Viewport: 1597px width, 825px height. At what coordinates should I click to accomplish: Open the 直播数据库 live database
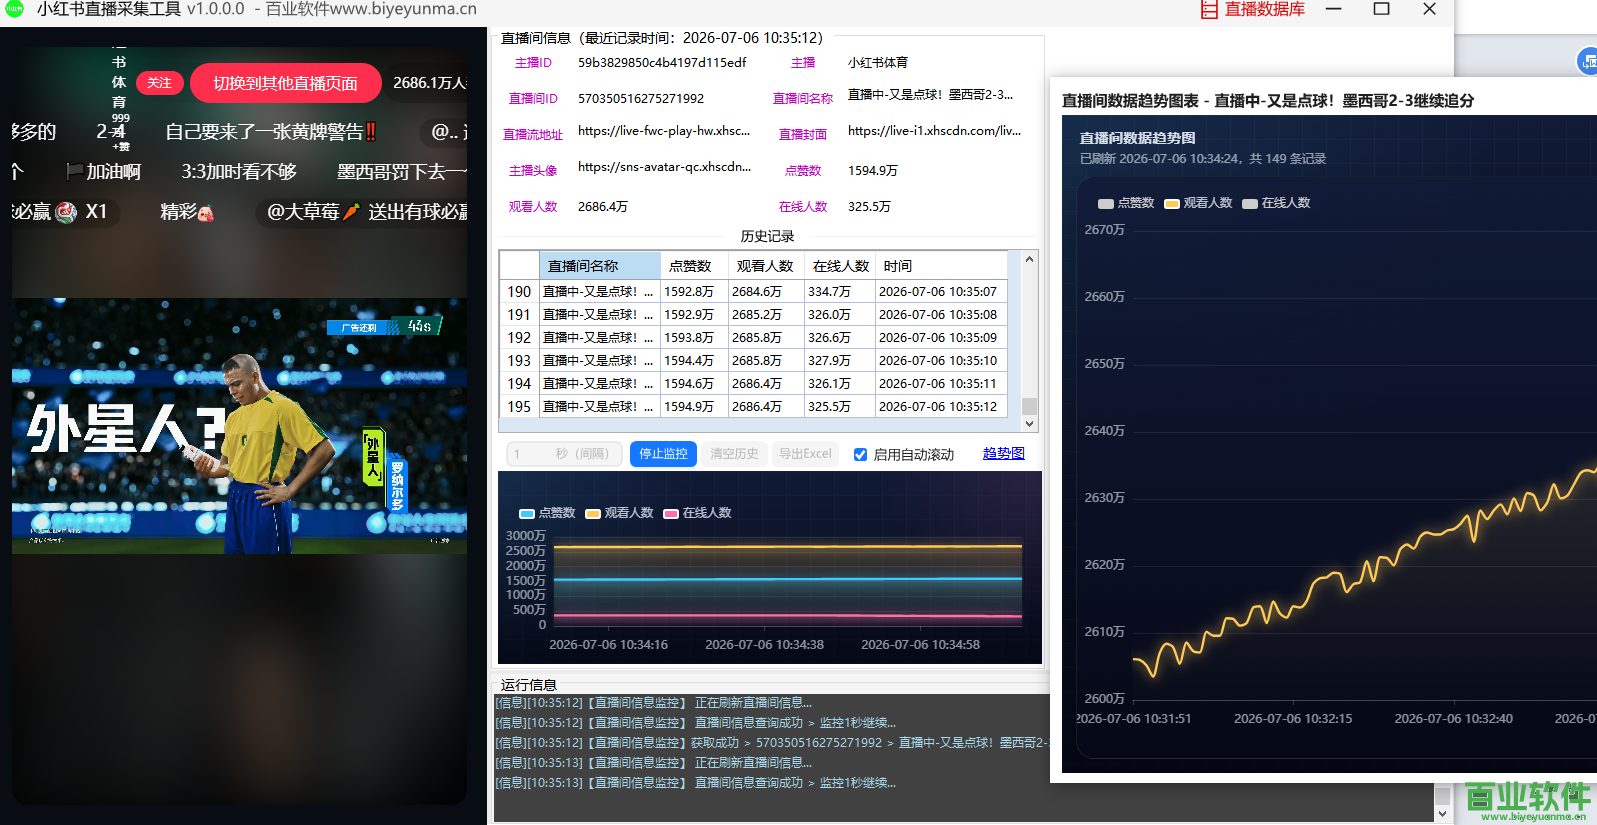tap(1252, 9)
